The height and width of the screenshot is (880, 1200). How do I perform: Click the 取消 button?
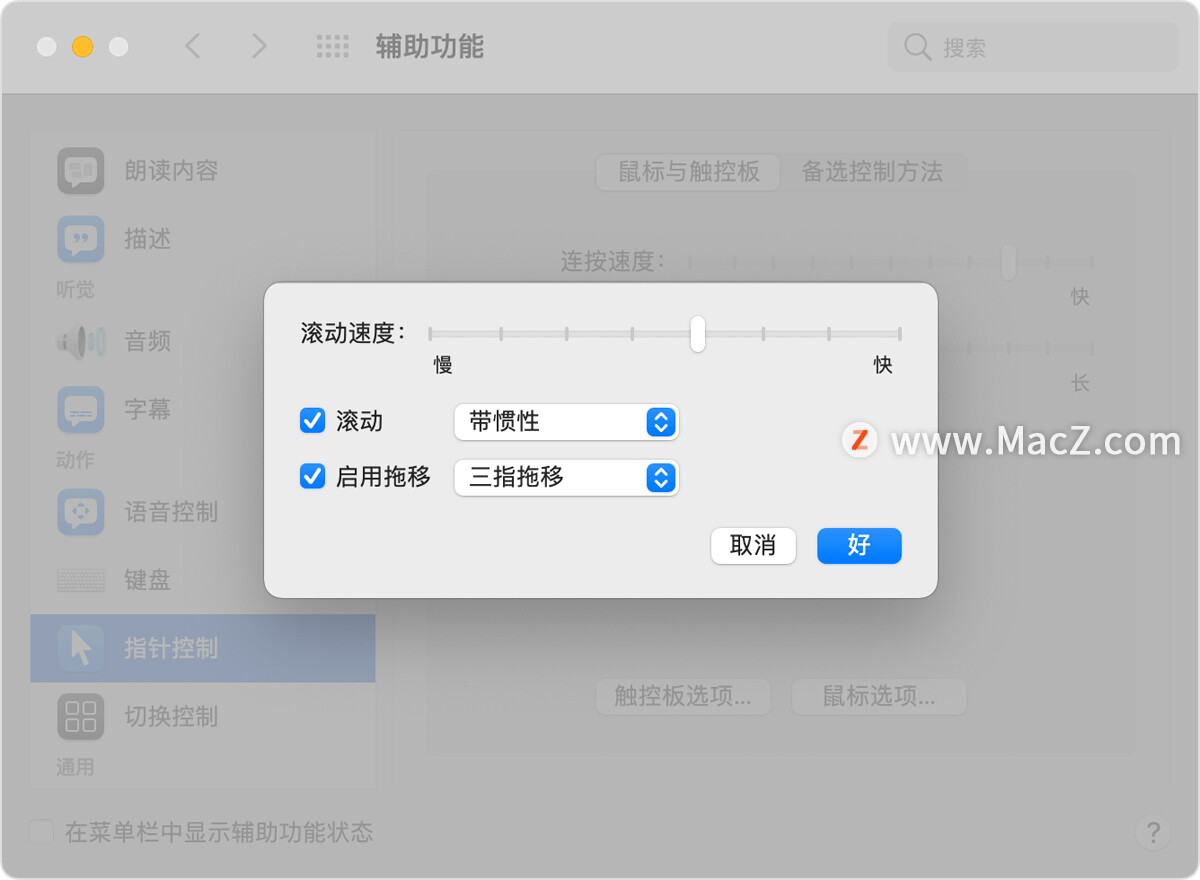pyautogui.click(x=753, y=546)
